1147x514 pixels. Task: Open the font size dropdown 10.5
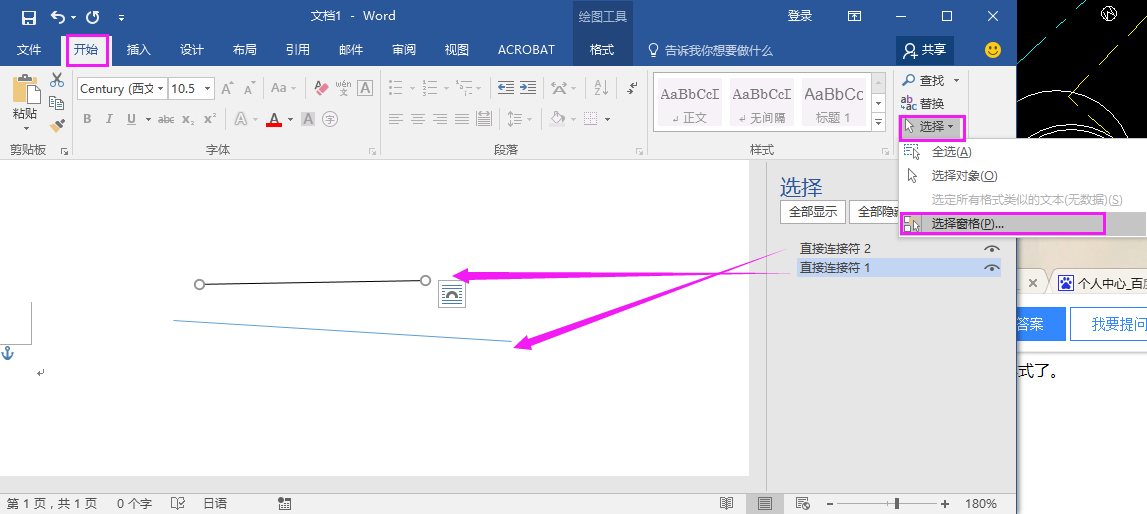click(208, 88)
